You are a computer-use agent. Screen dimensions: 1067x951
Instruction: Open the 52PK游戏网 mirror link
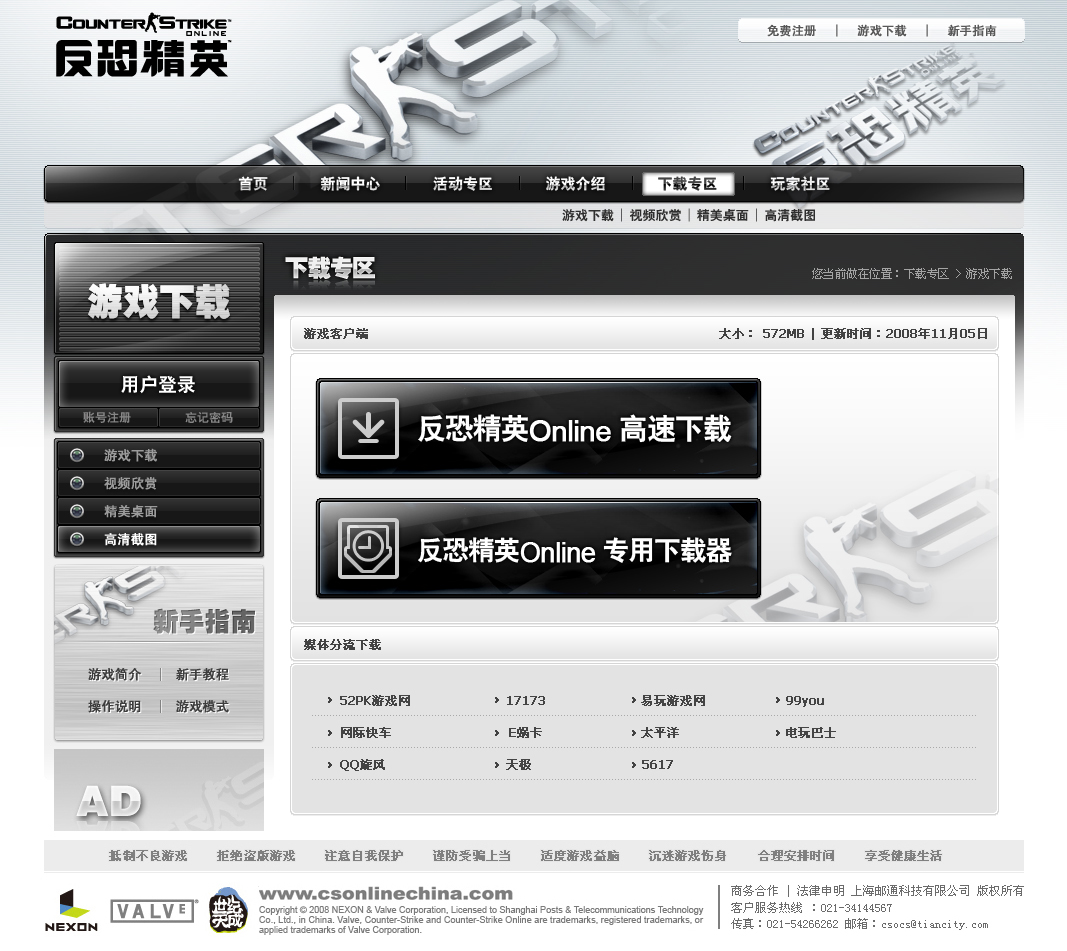[x=374, y=701]
